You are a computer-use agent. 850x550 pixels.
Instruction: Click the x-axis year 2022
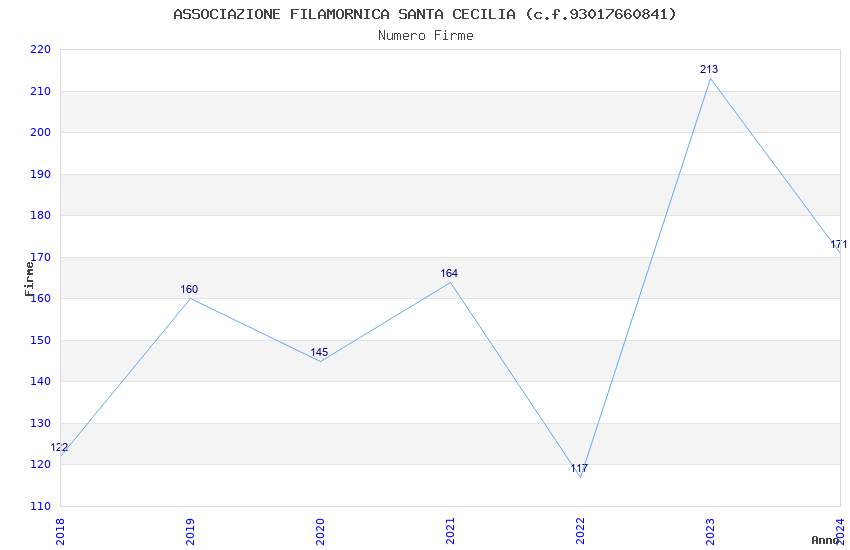pyautogui.click(x=580, y=532)
